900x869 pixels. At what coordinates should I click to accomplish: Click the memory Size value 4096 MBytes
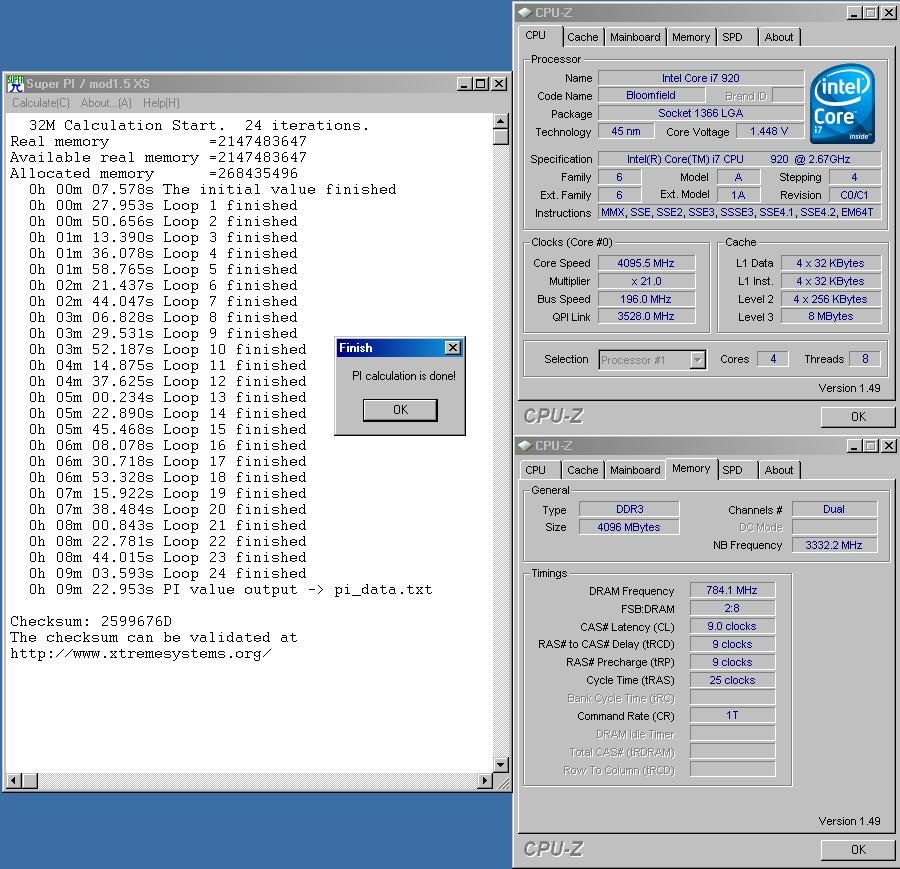pos(629,527)
